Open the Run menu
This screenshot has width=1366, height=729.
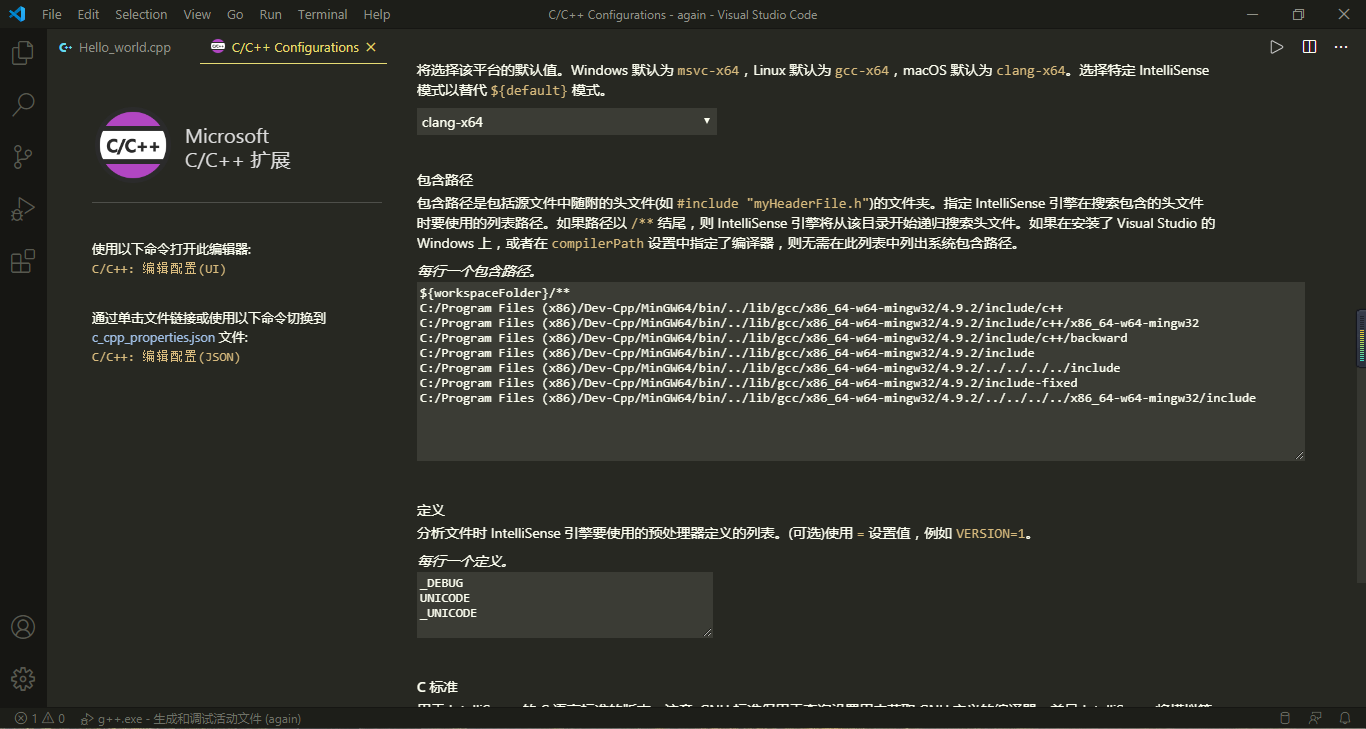click(270, 14)
